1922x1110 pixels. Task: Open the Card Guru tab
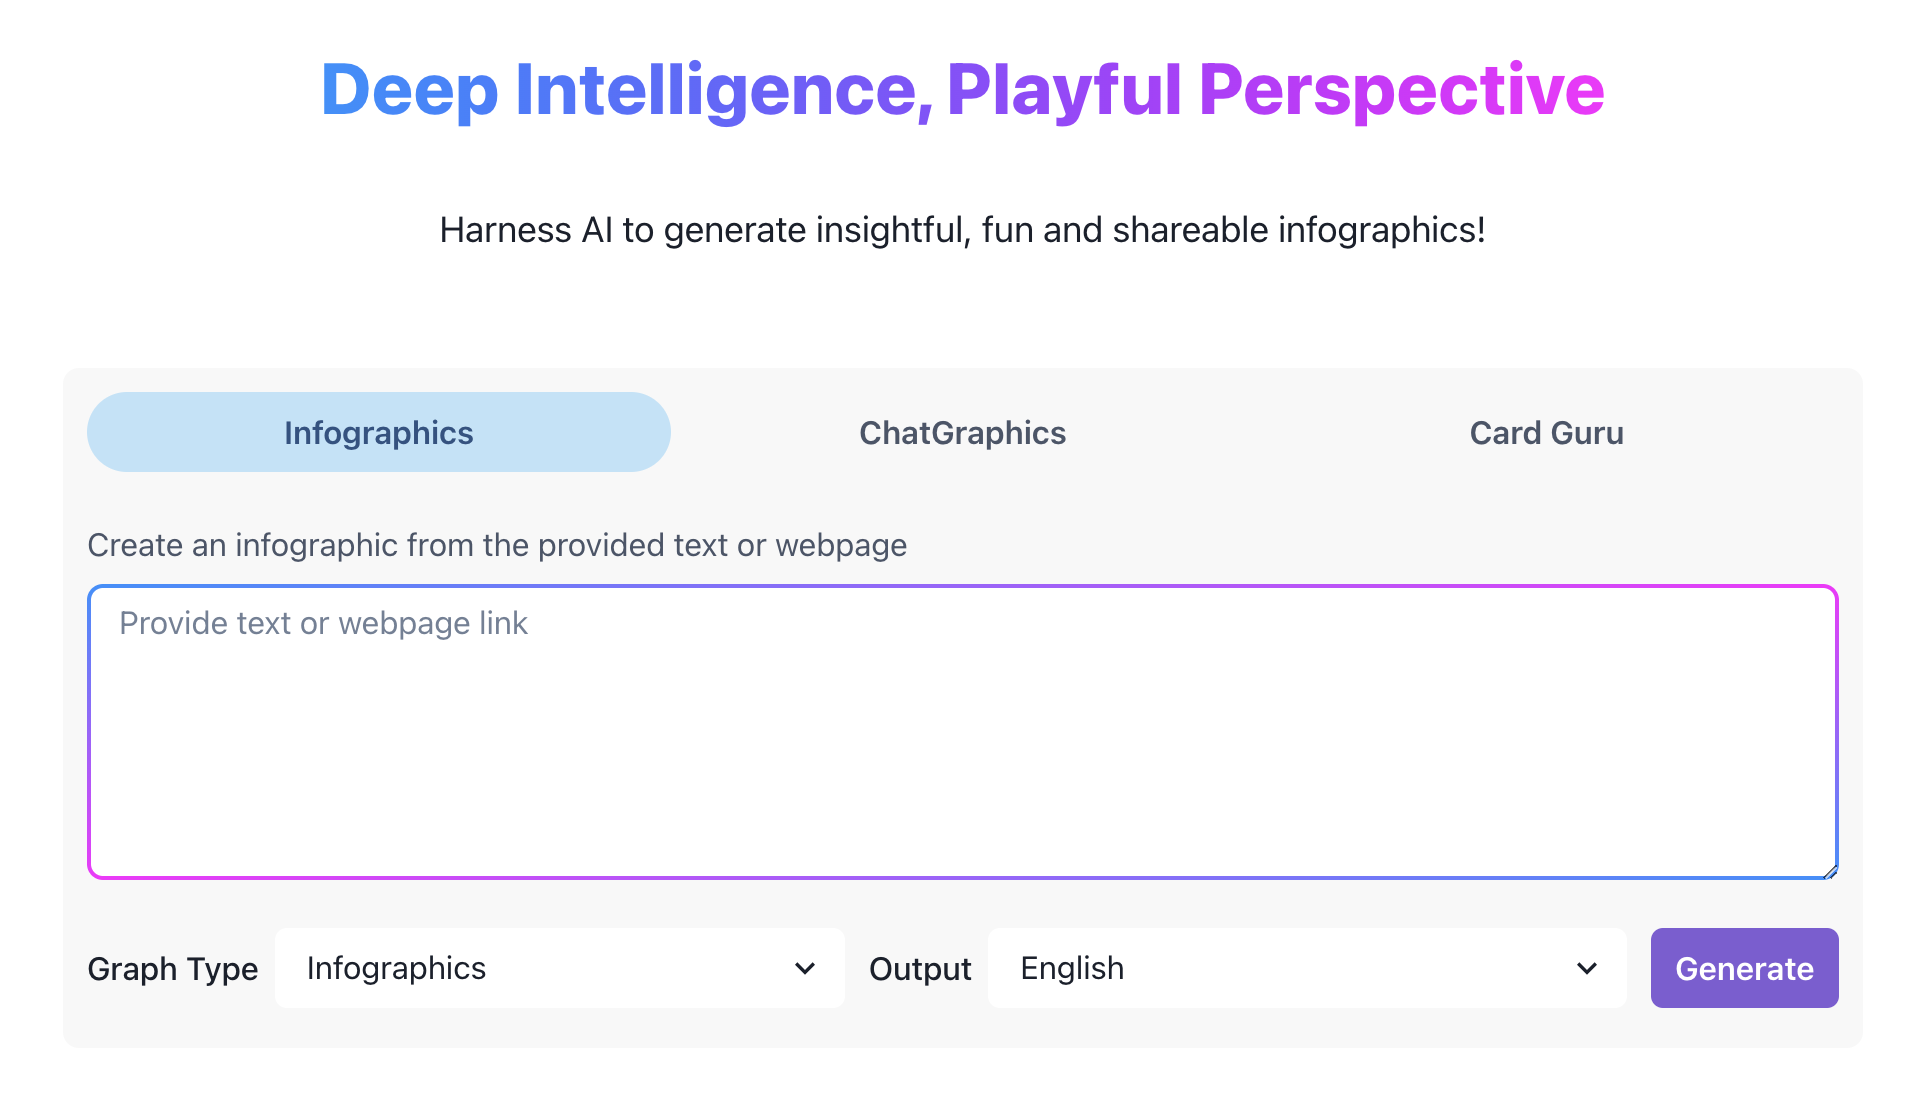pyautogui.click(x=1546, y=432)
